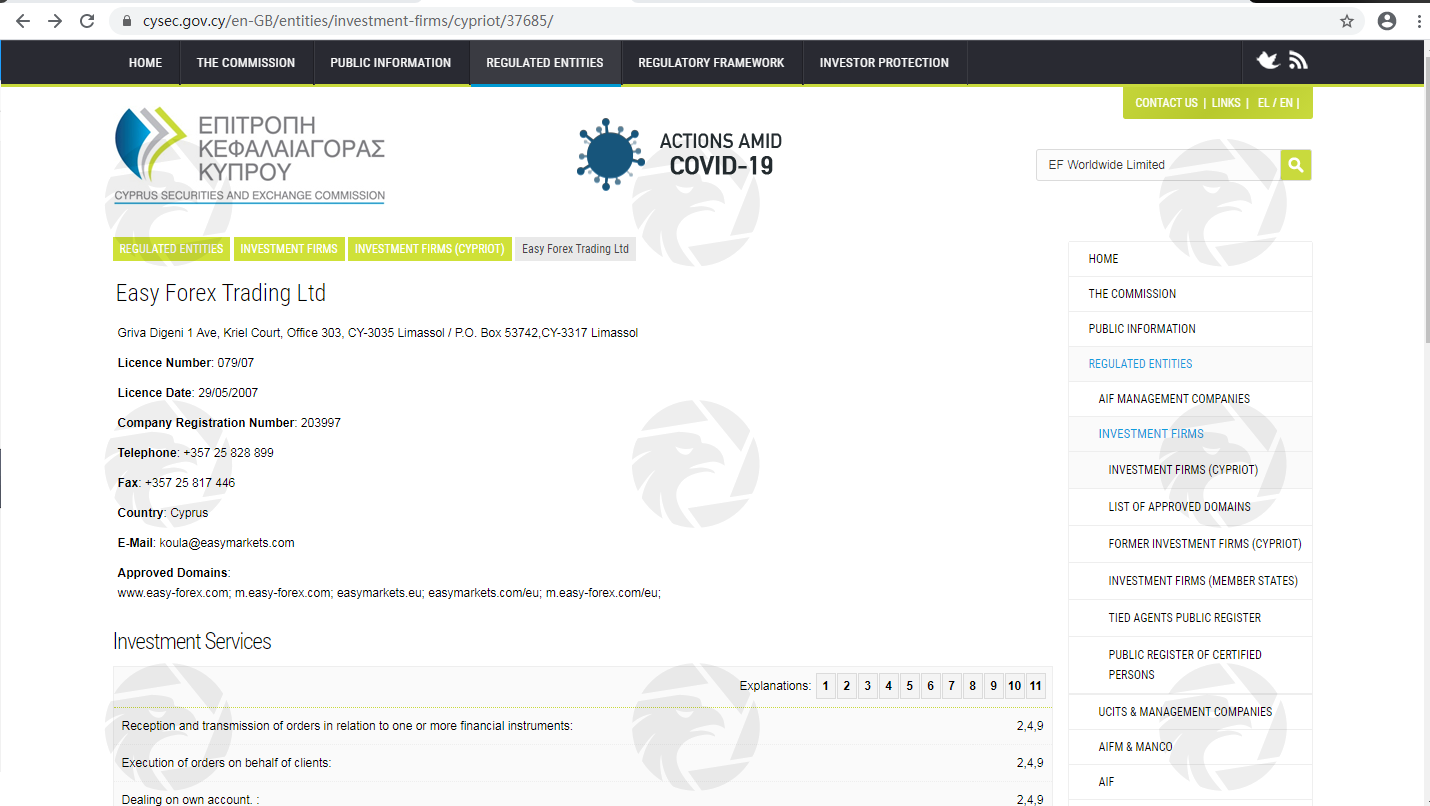Open the CySEC Twitter bird icon
The height and width of the screenshot is (806, 1430).
[x=1268, y=61]
